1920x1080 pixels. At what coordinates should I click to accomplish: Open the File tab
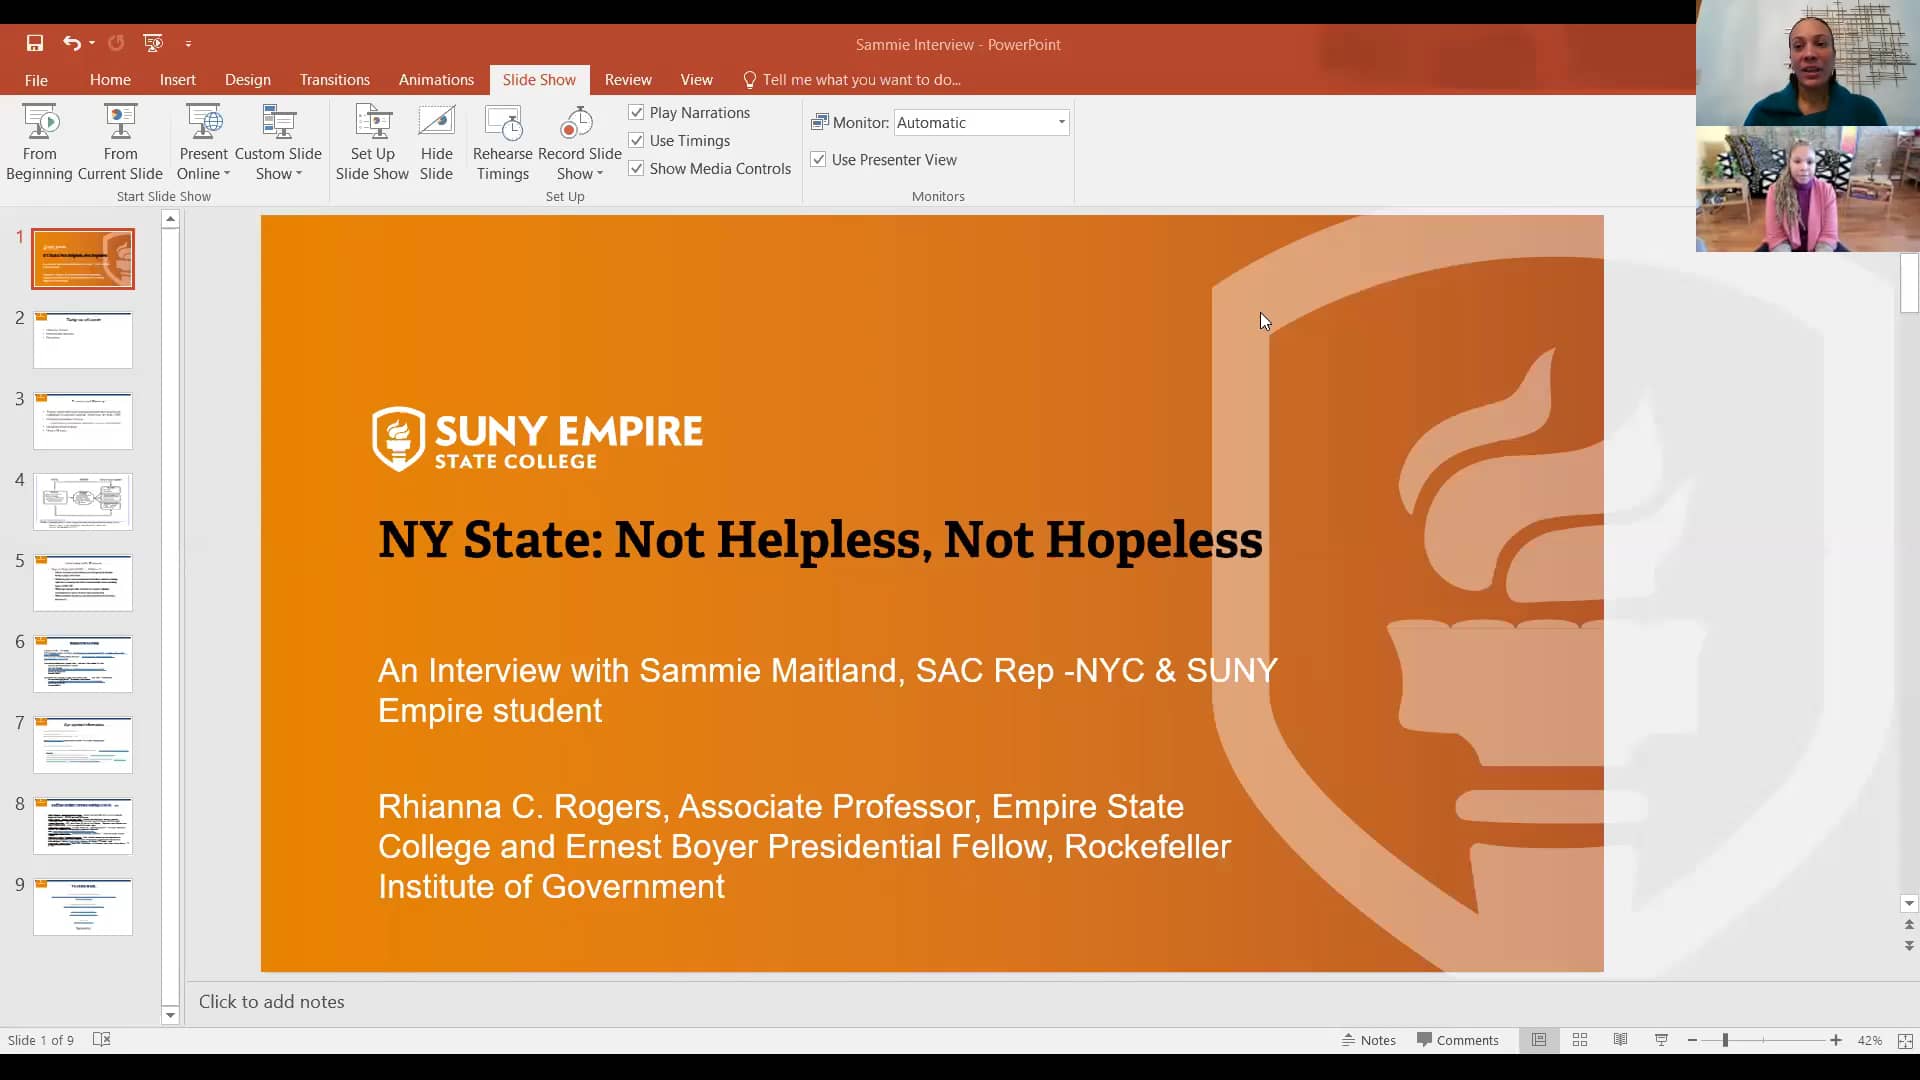click(x=36, y=80)
